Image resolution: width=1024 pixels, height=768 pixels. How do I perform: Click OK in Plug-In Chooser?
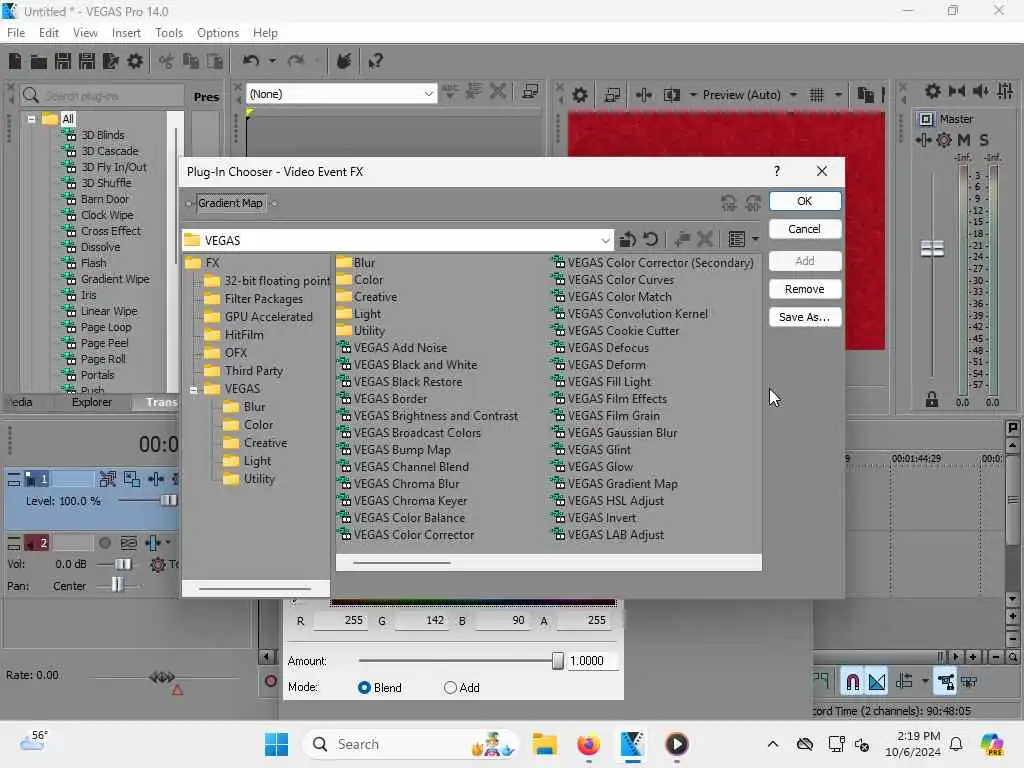point(805,201)
